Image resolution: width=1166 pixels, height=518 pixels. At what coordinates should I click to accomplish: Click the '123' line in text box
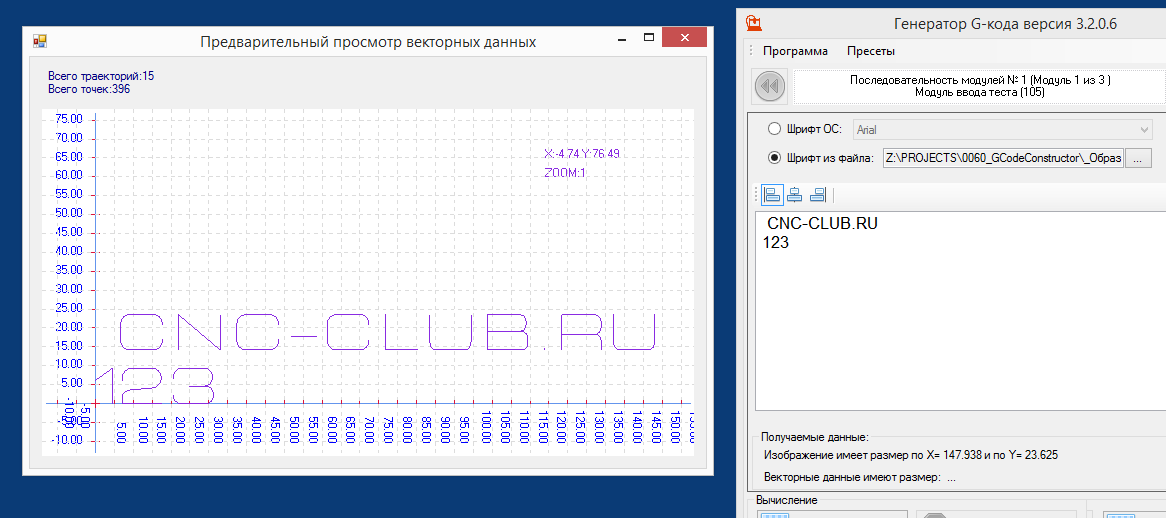point(776,242)
